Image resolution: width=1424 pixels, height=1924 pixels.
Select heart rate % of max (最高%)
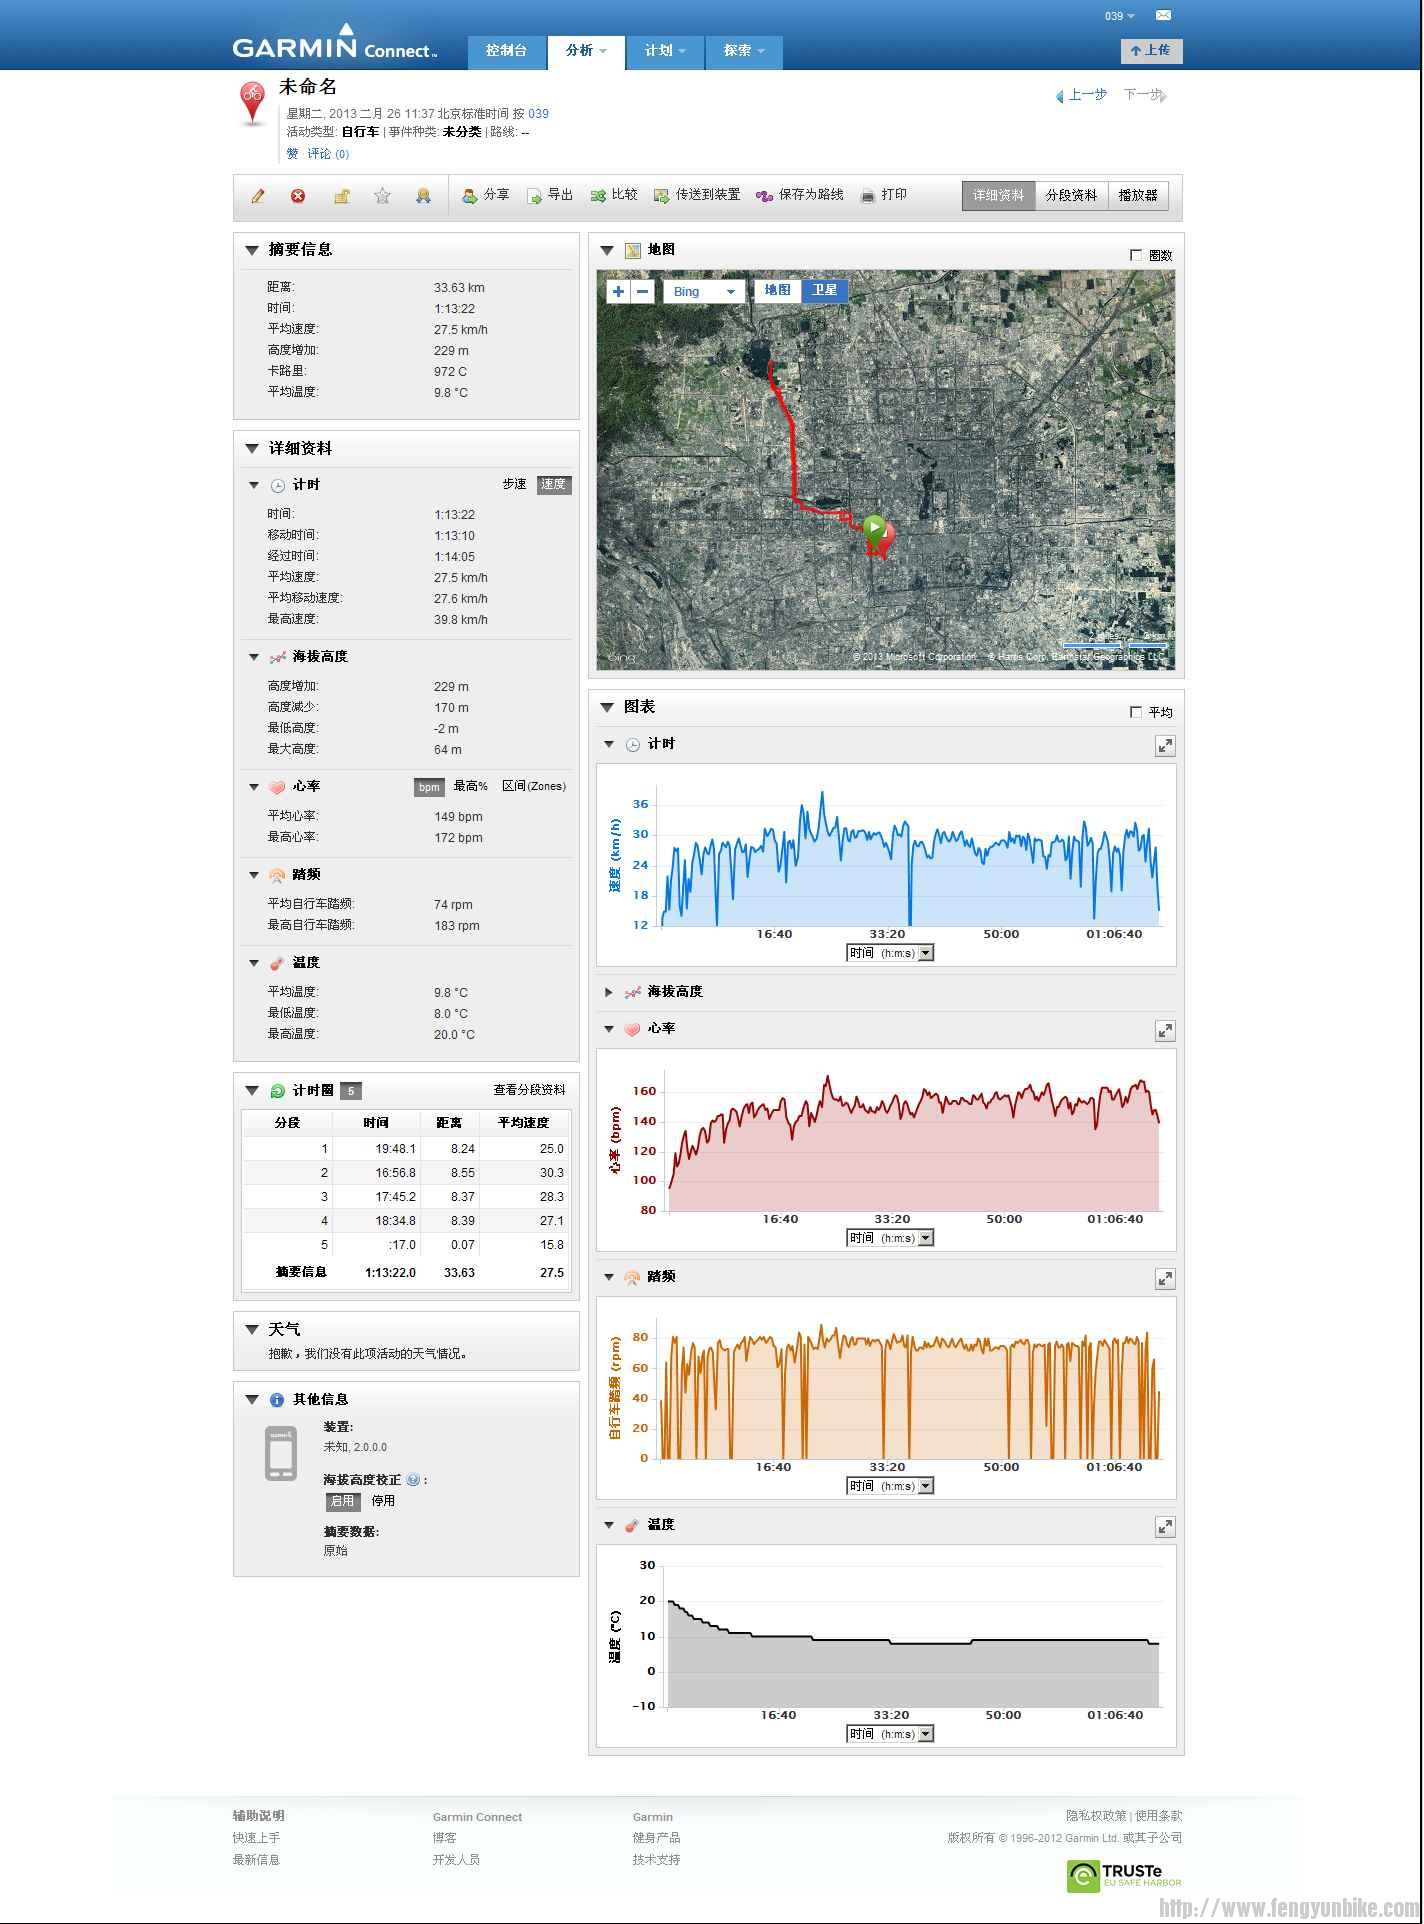(x=471, y=786)
